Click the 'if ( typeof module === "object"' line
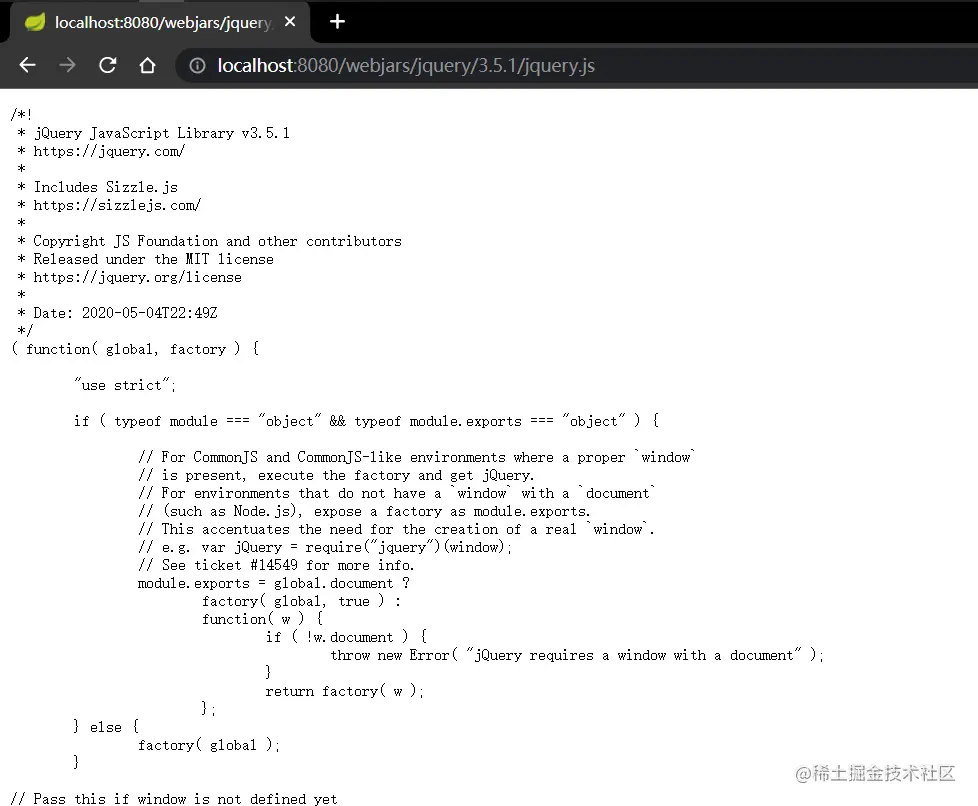Image resolution: width=978 pixels, height=806 pixels. pyautogui.click(x=367, y=421)
